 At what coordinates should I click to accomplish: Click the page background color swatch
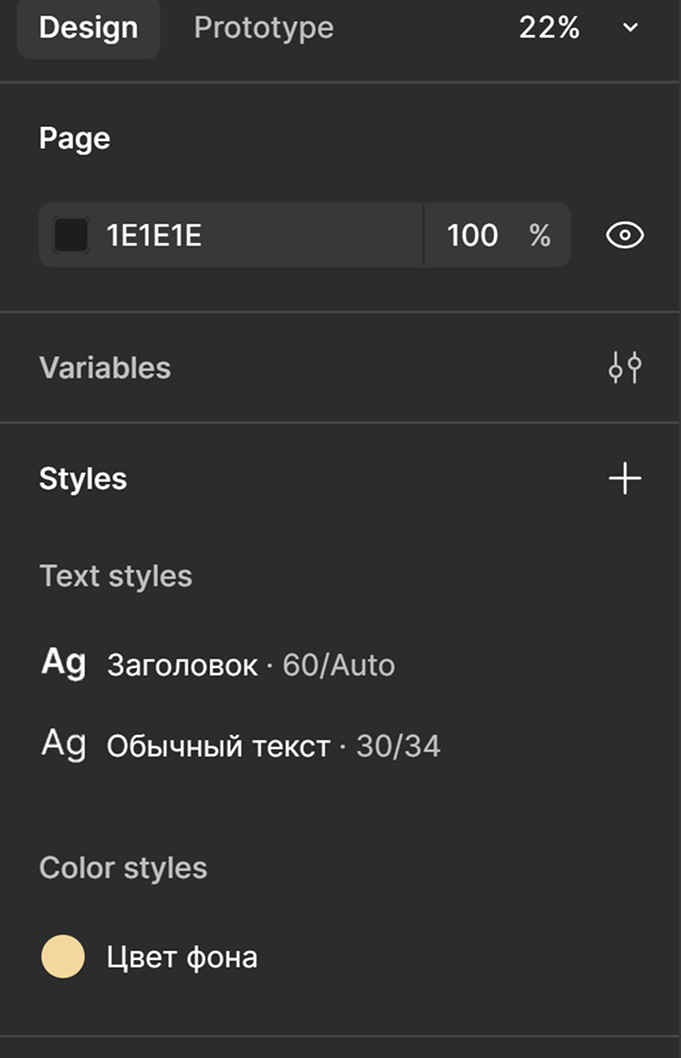click(x=71, y=236)
